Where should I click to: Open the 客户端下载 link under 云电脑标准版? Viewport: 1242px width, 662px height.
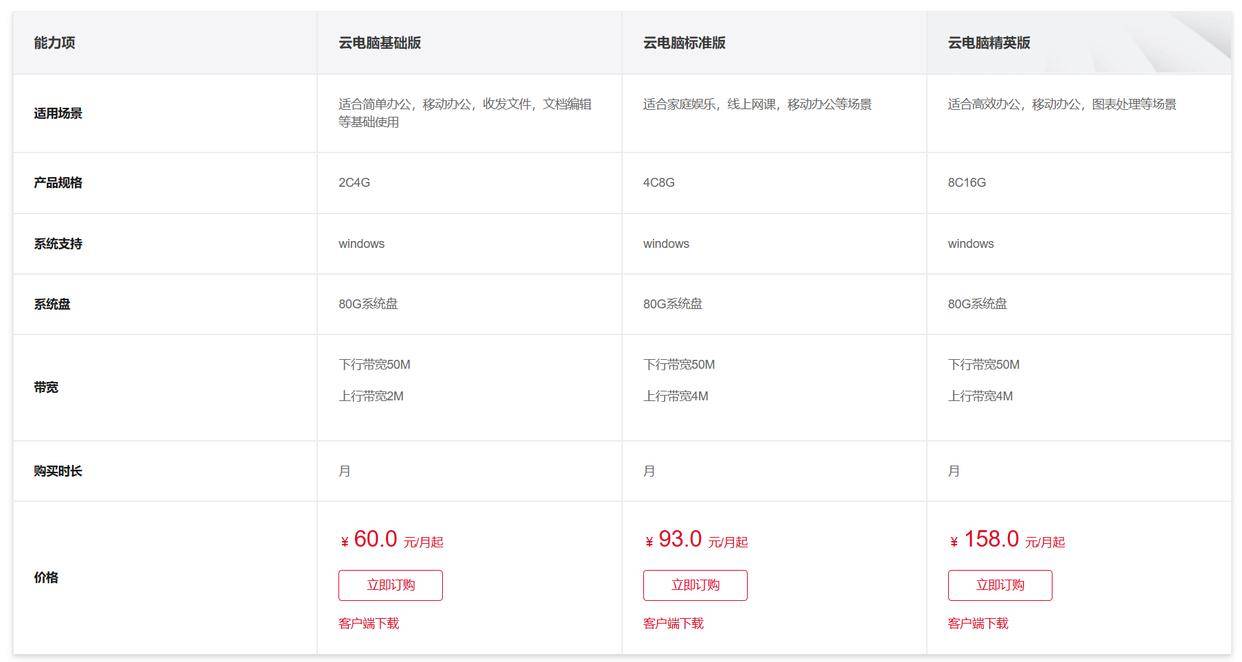672,622
